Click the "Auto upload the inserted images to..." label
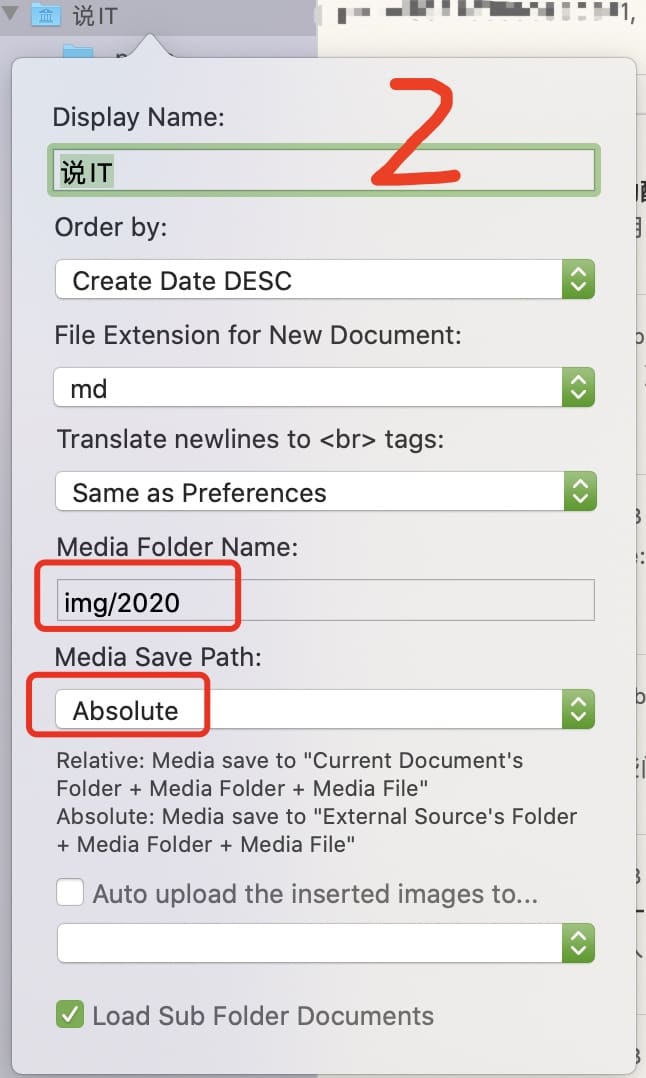This screenshot has width=646, height=1078. click(315, 894)
